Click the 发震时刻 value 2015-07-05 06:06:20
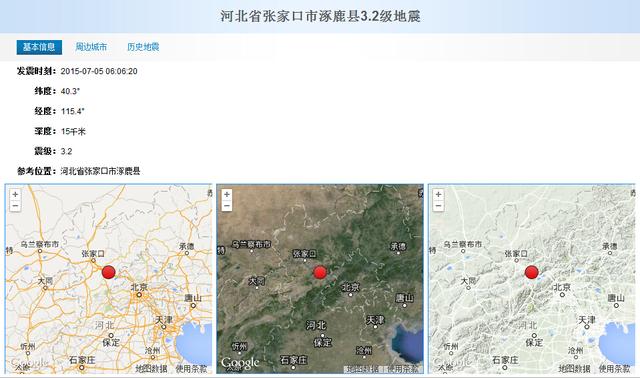 tap(99, 71)
